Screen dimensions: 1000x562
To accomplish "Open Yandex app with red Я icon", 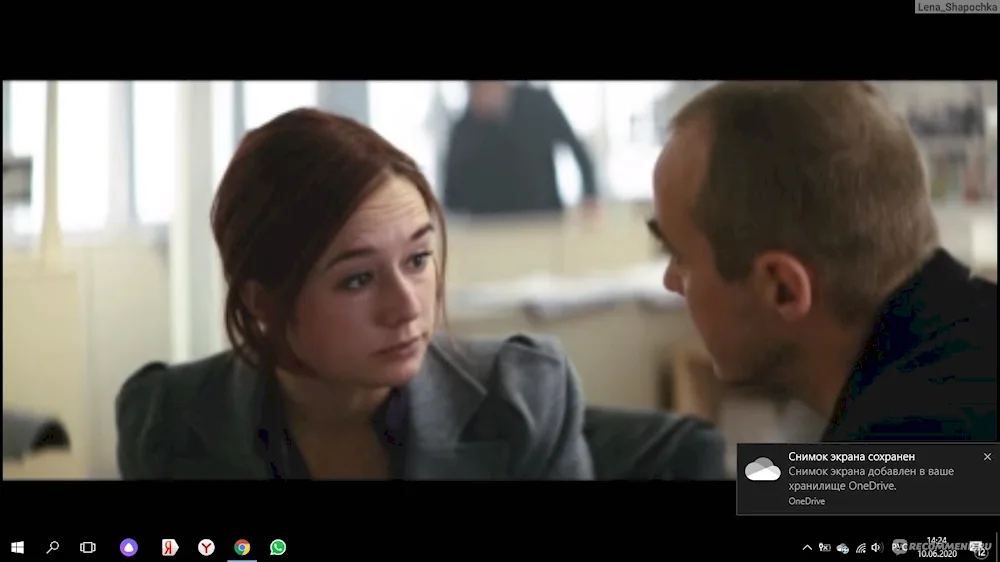I will coord(170,547).
